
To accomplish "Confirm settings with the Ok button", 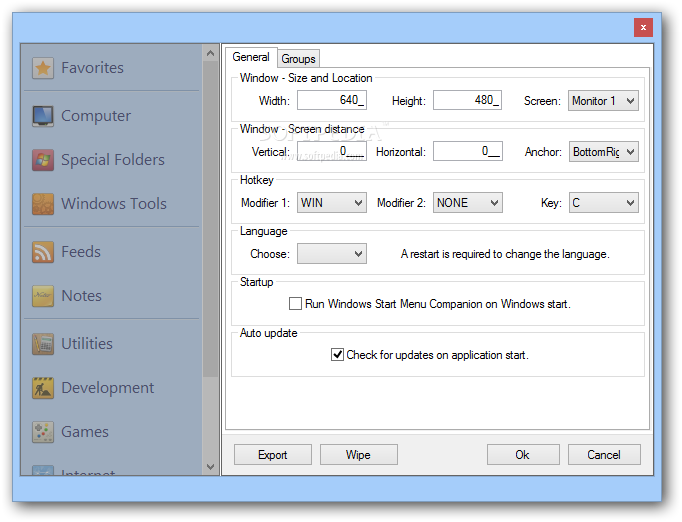I will [523, 455].
